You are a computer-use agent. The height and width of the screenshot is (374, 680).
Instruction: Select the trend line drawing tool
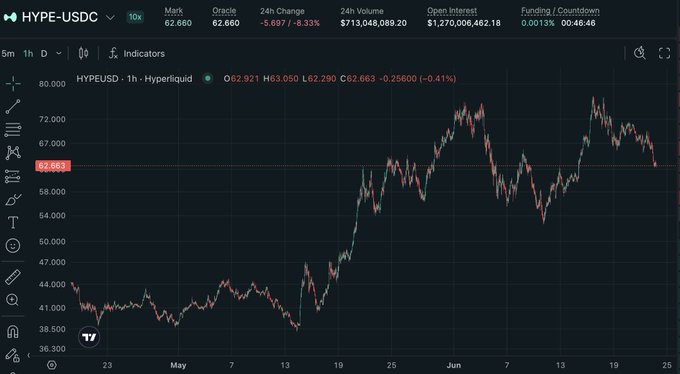tap(13, 107)
